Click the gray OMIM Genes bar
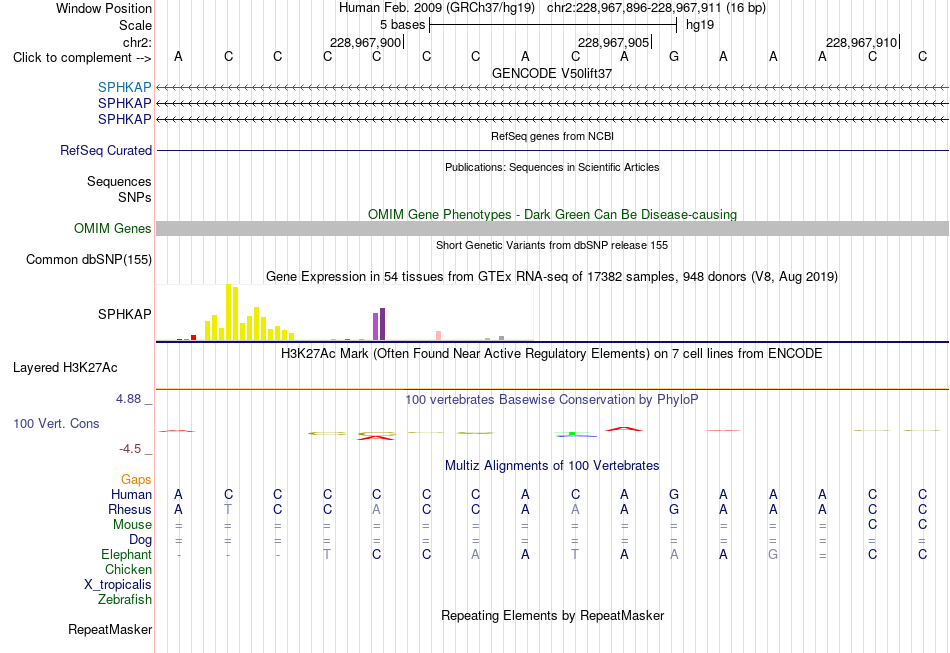Viewport: 950px width, 653px height. coord(552,228)
